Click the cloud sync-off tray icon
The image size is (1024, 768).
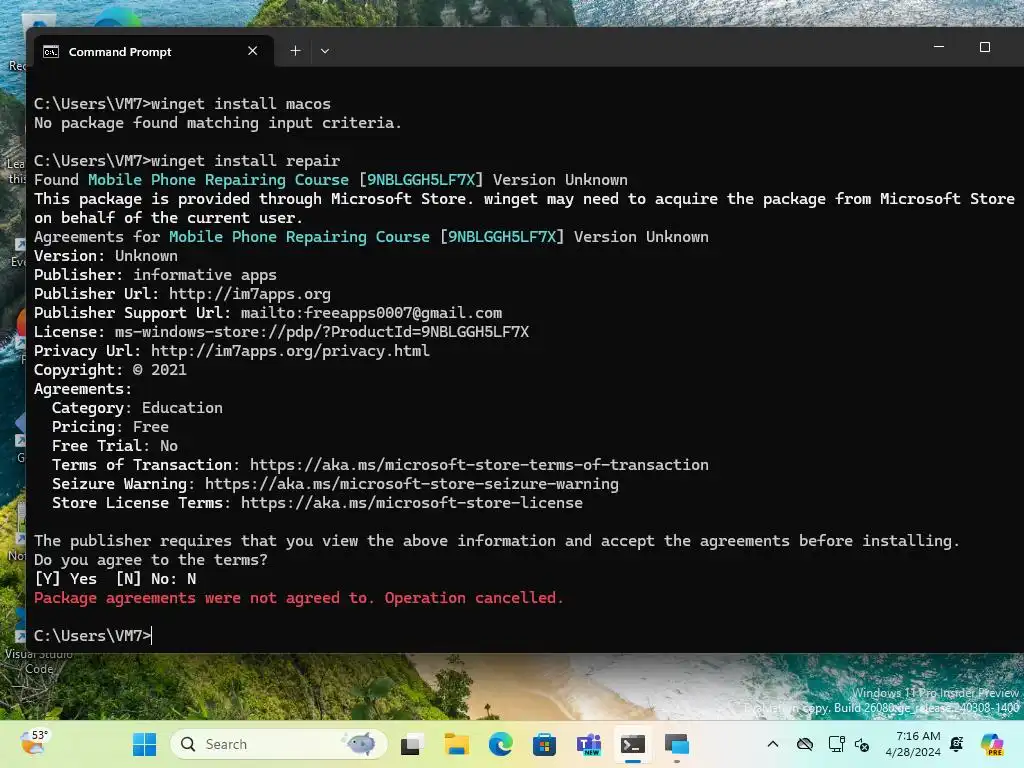click(805, 744)
